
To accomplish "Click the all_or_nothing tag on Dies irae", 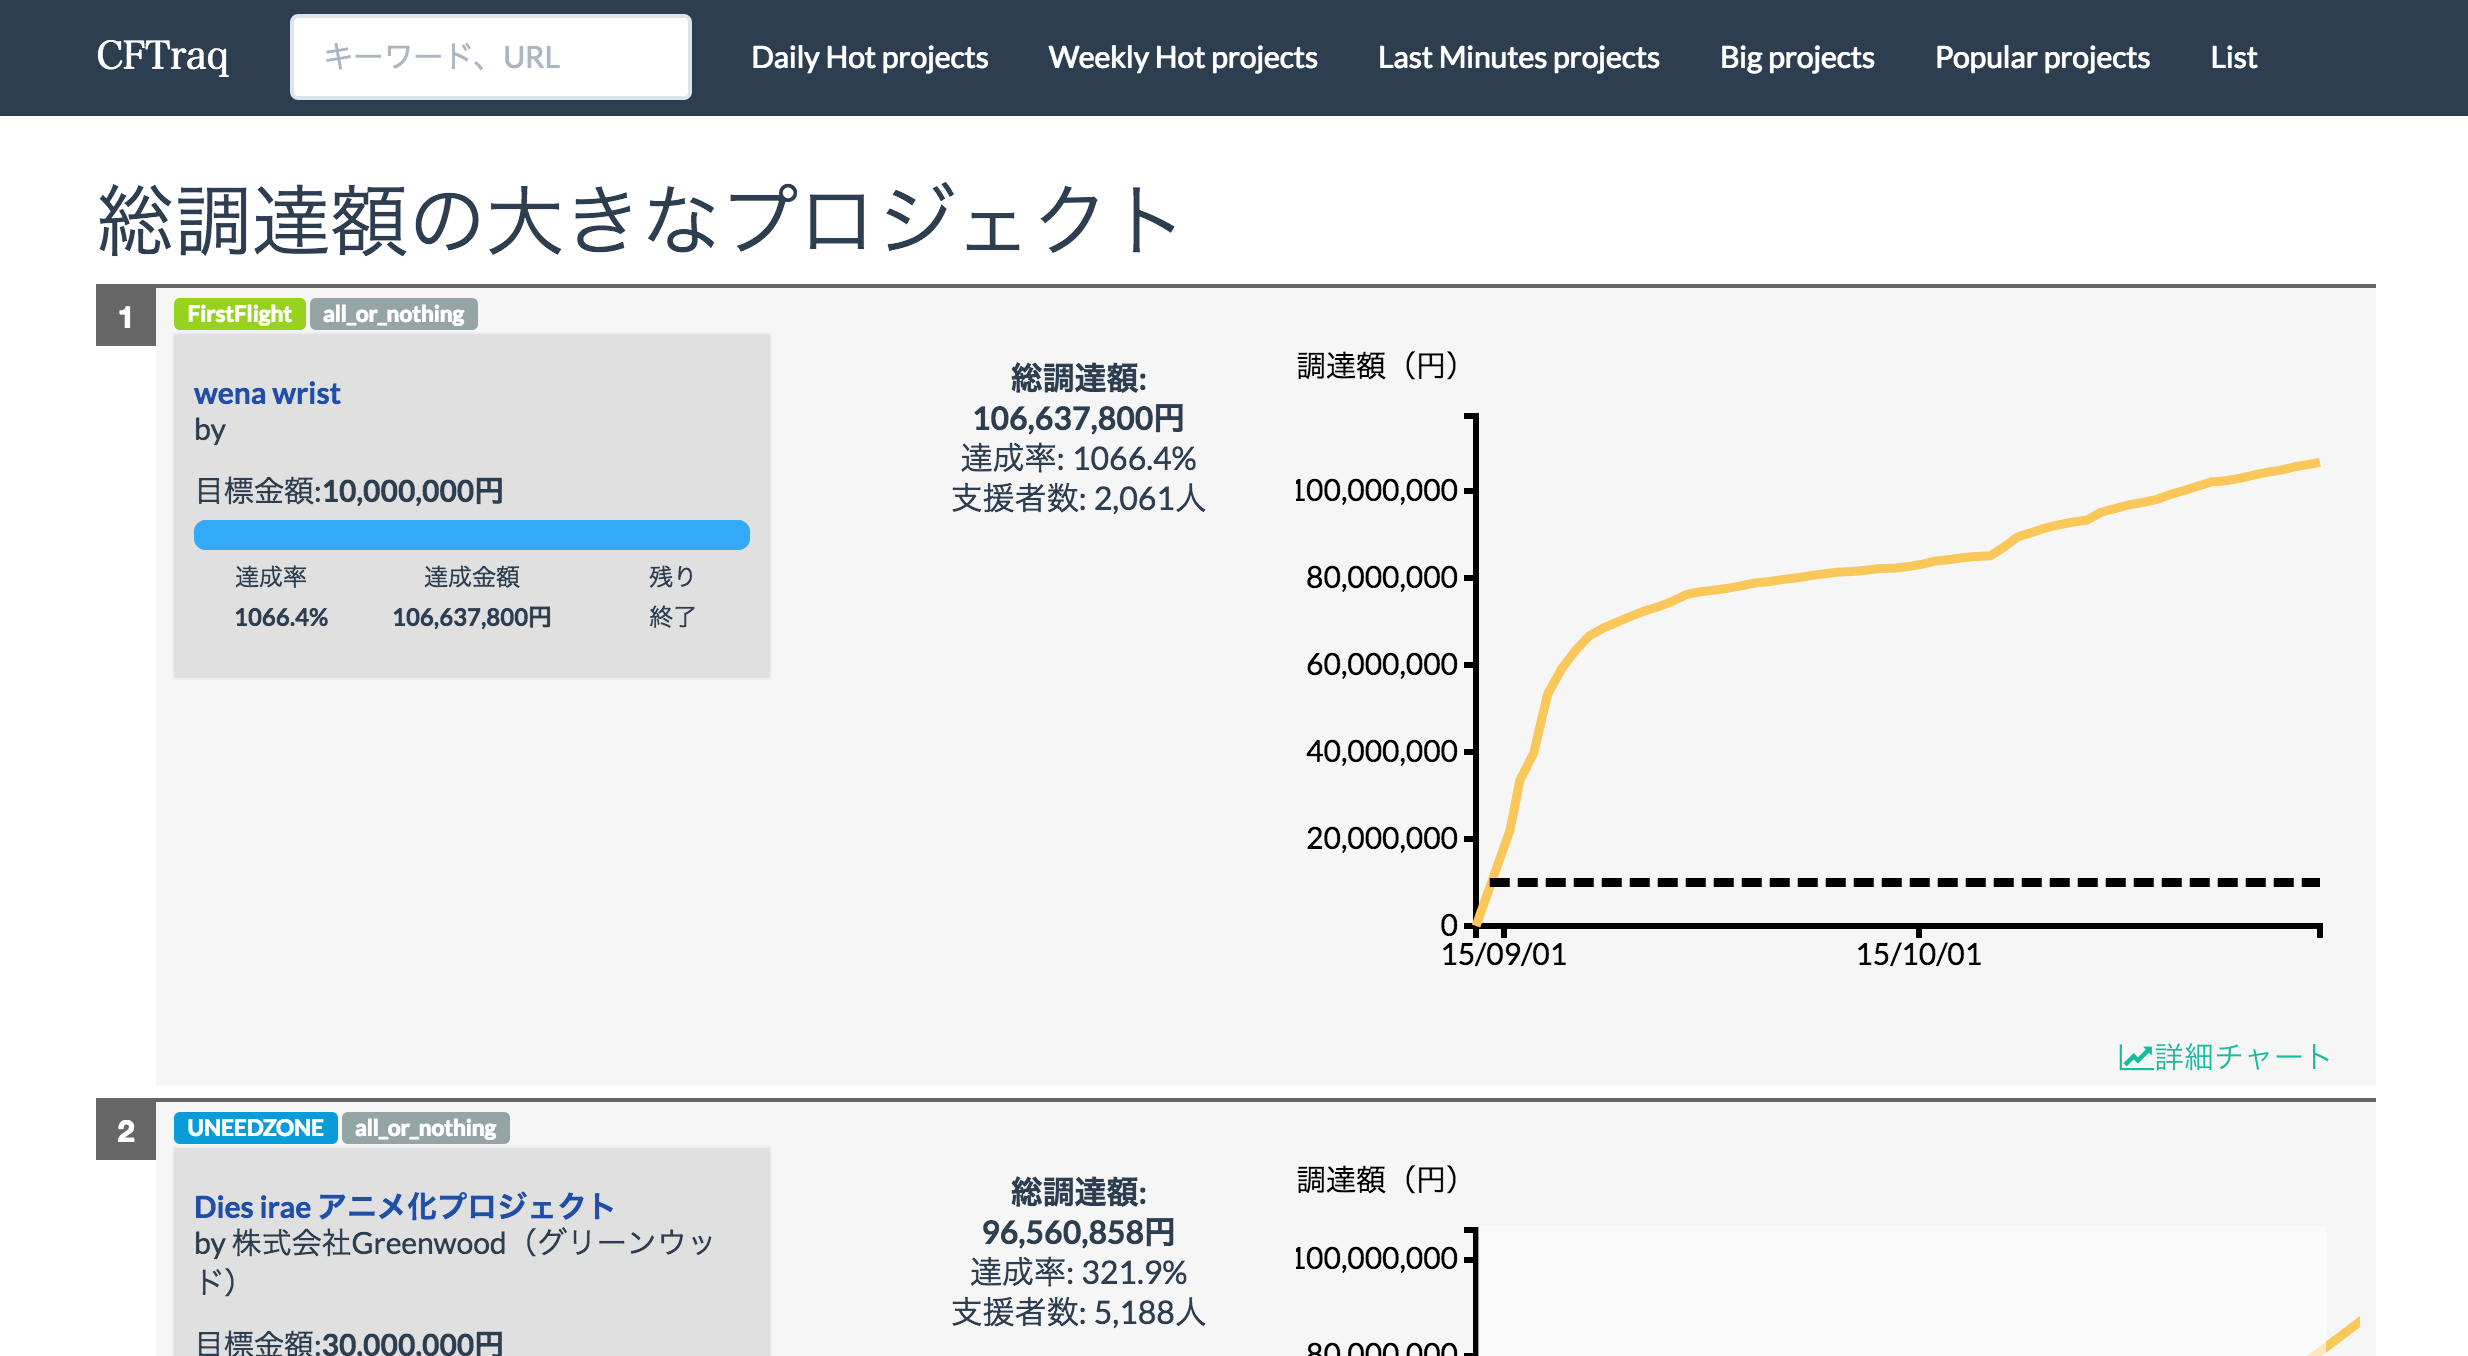I will tap(425, 1128).
